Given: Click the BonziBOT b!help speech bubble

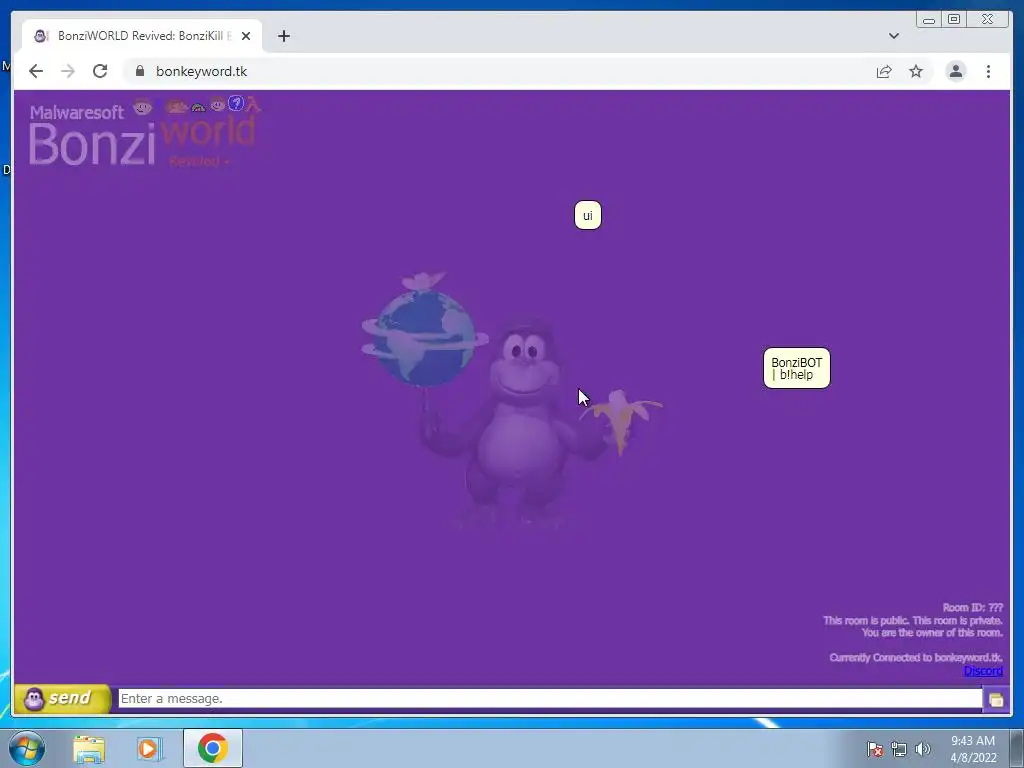Looking at the screenshot, I should pos(797,368).
